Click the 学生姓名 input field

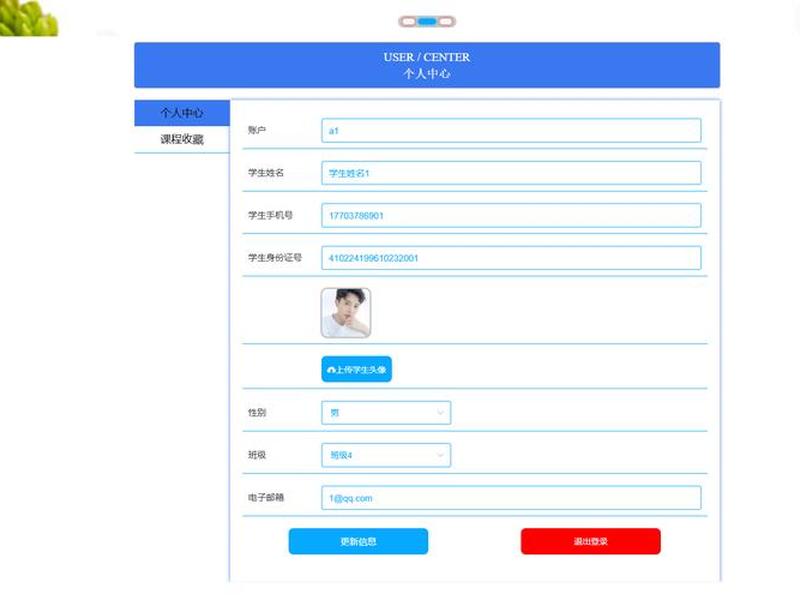coord(511,173)
